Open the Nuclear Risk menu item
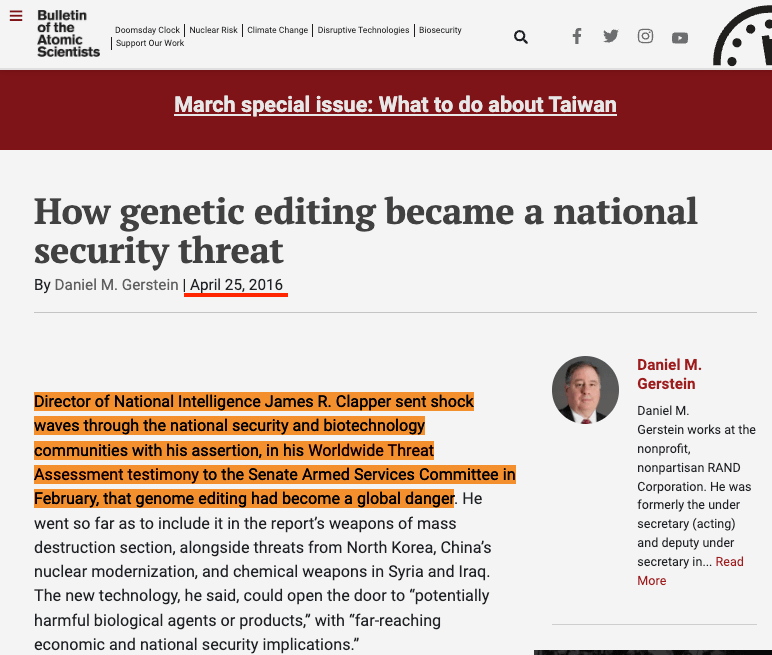The height and width of the screenshot is (655, 772). coord(214,30)
